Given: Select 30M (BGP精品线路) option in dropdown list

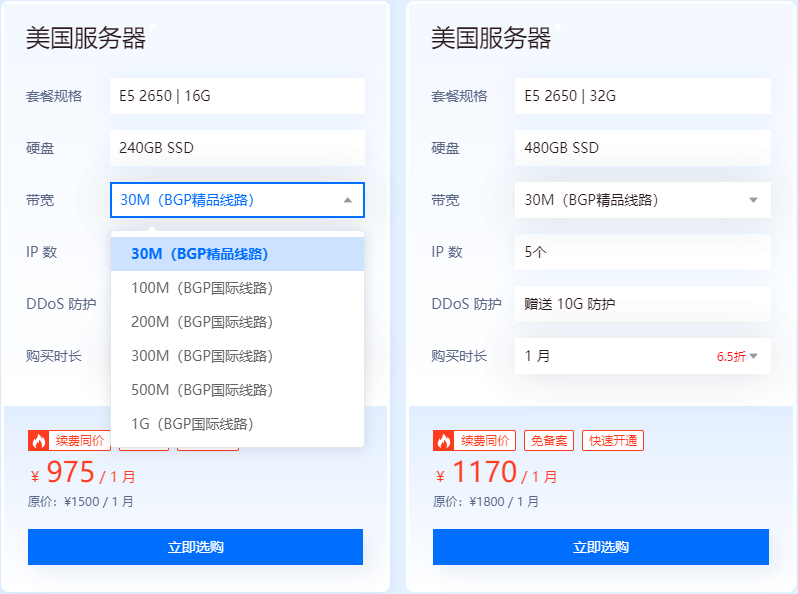Looking at the screenshot, I should pos(237,254).
